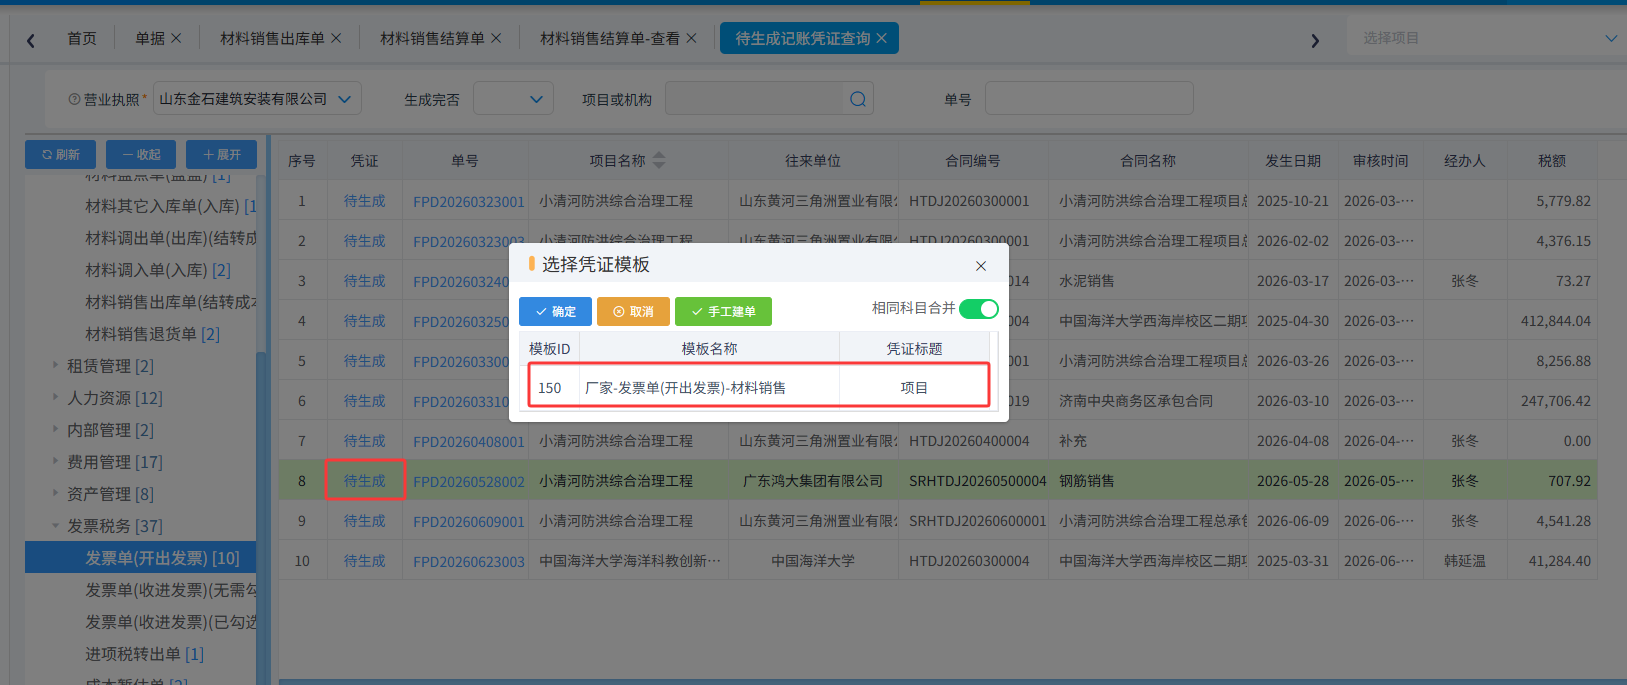Click the 刷新 button

pos(61,154)
